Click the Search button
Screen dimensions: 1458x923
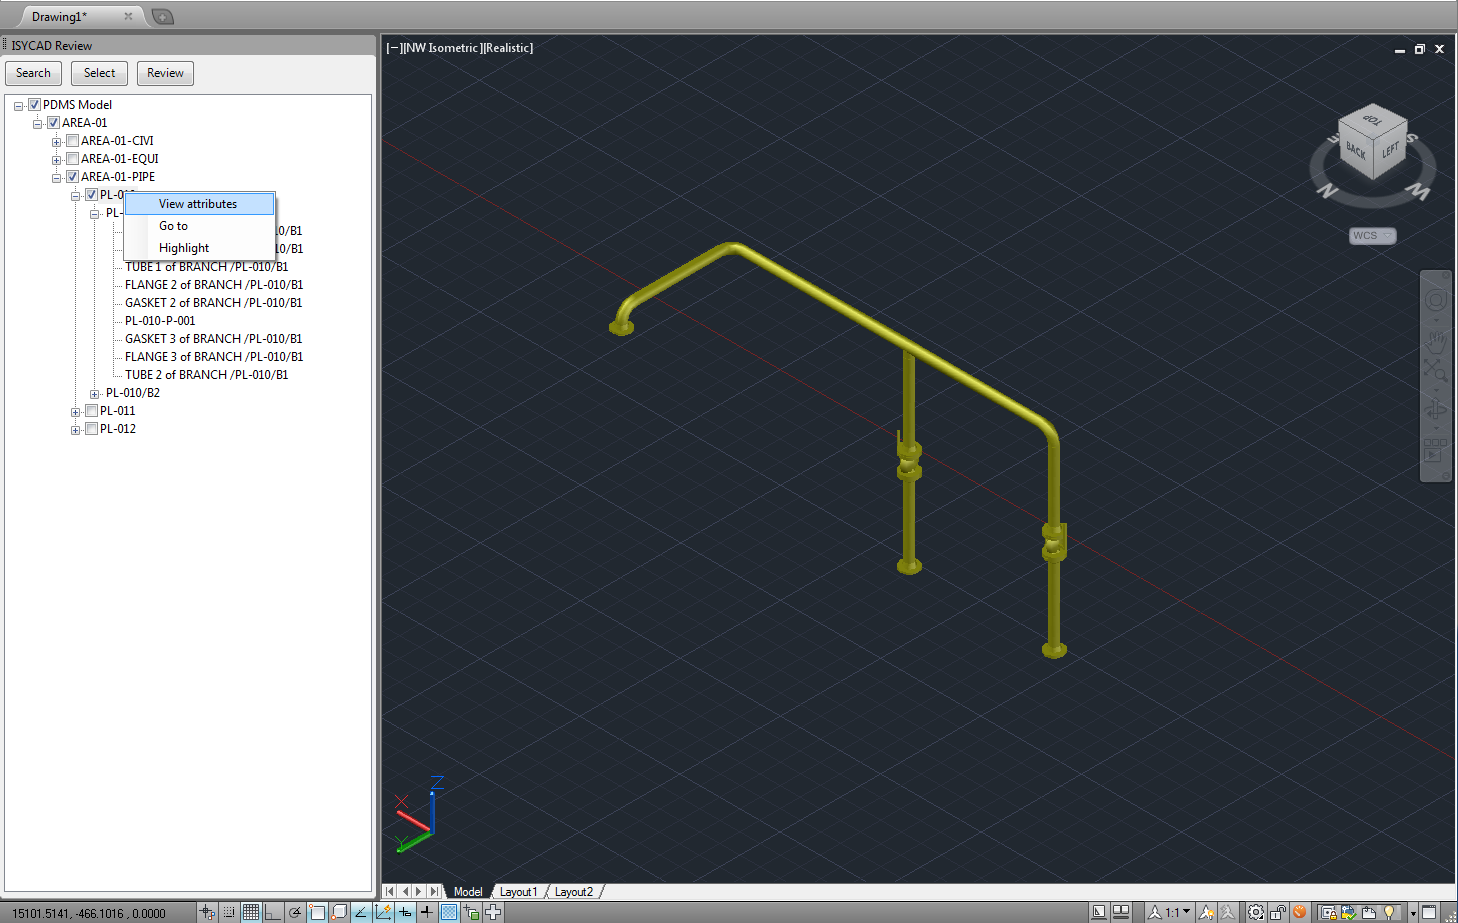(33, 73)
